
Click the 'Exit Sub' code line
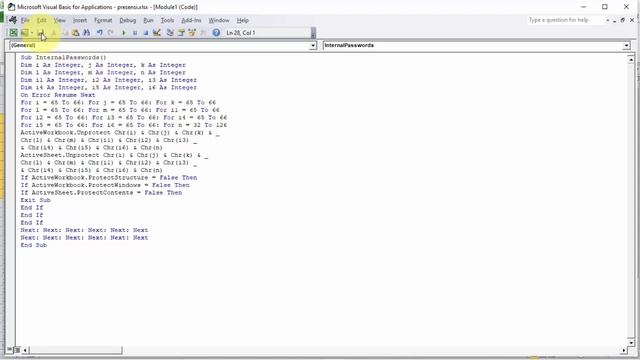[x=36, y=200]
